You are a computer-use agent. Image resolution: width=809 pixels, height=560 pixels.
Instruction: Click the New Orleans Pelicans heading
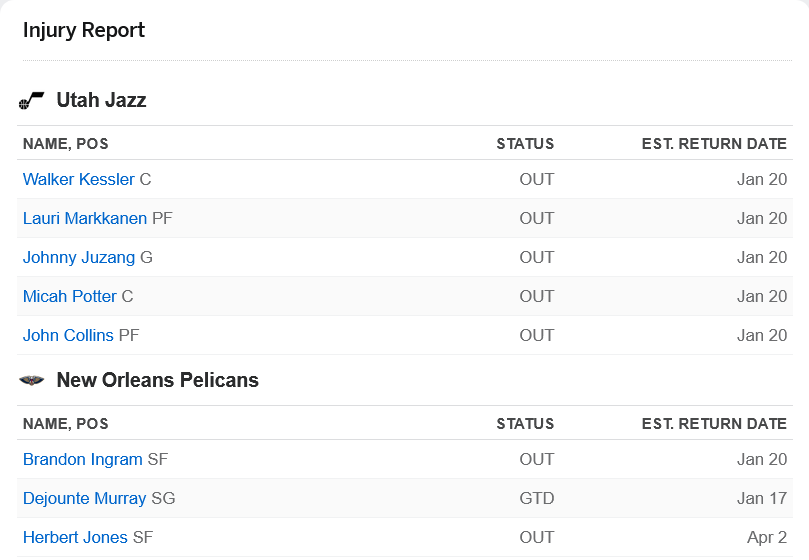click(157, 380)
